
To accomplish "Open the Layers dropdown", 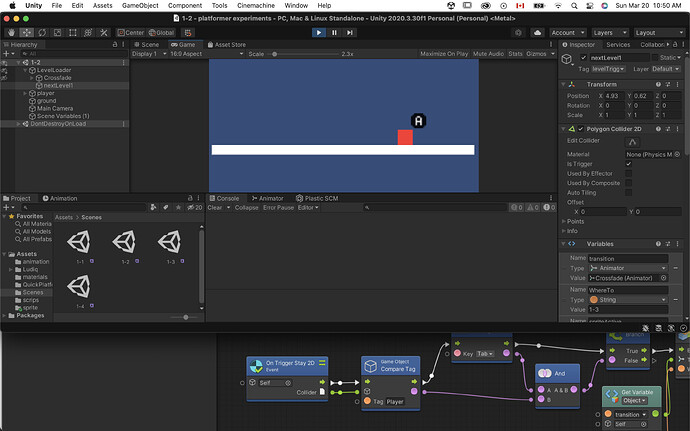I will pyautogui.click(x=609, y=33).
